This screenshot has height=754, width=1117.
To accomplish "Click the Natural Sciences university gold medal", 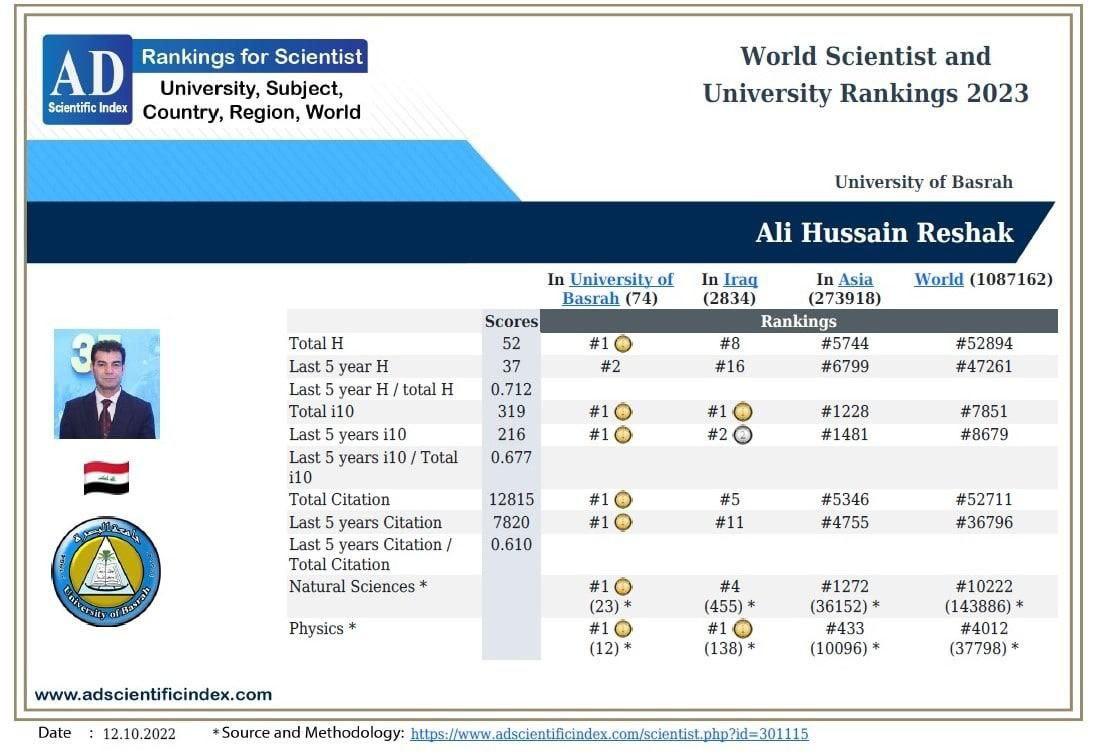I will 624,587.
